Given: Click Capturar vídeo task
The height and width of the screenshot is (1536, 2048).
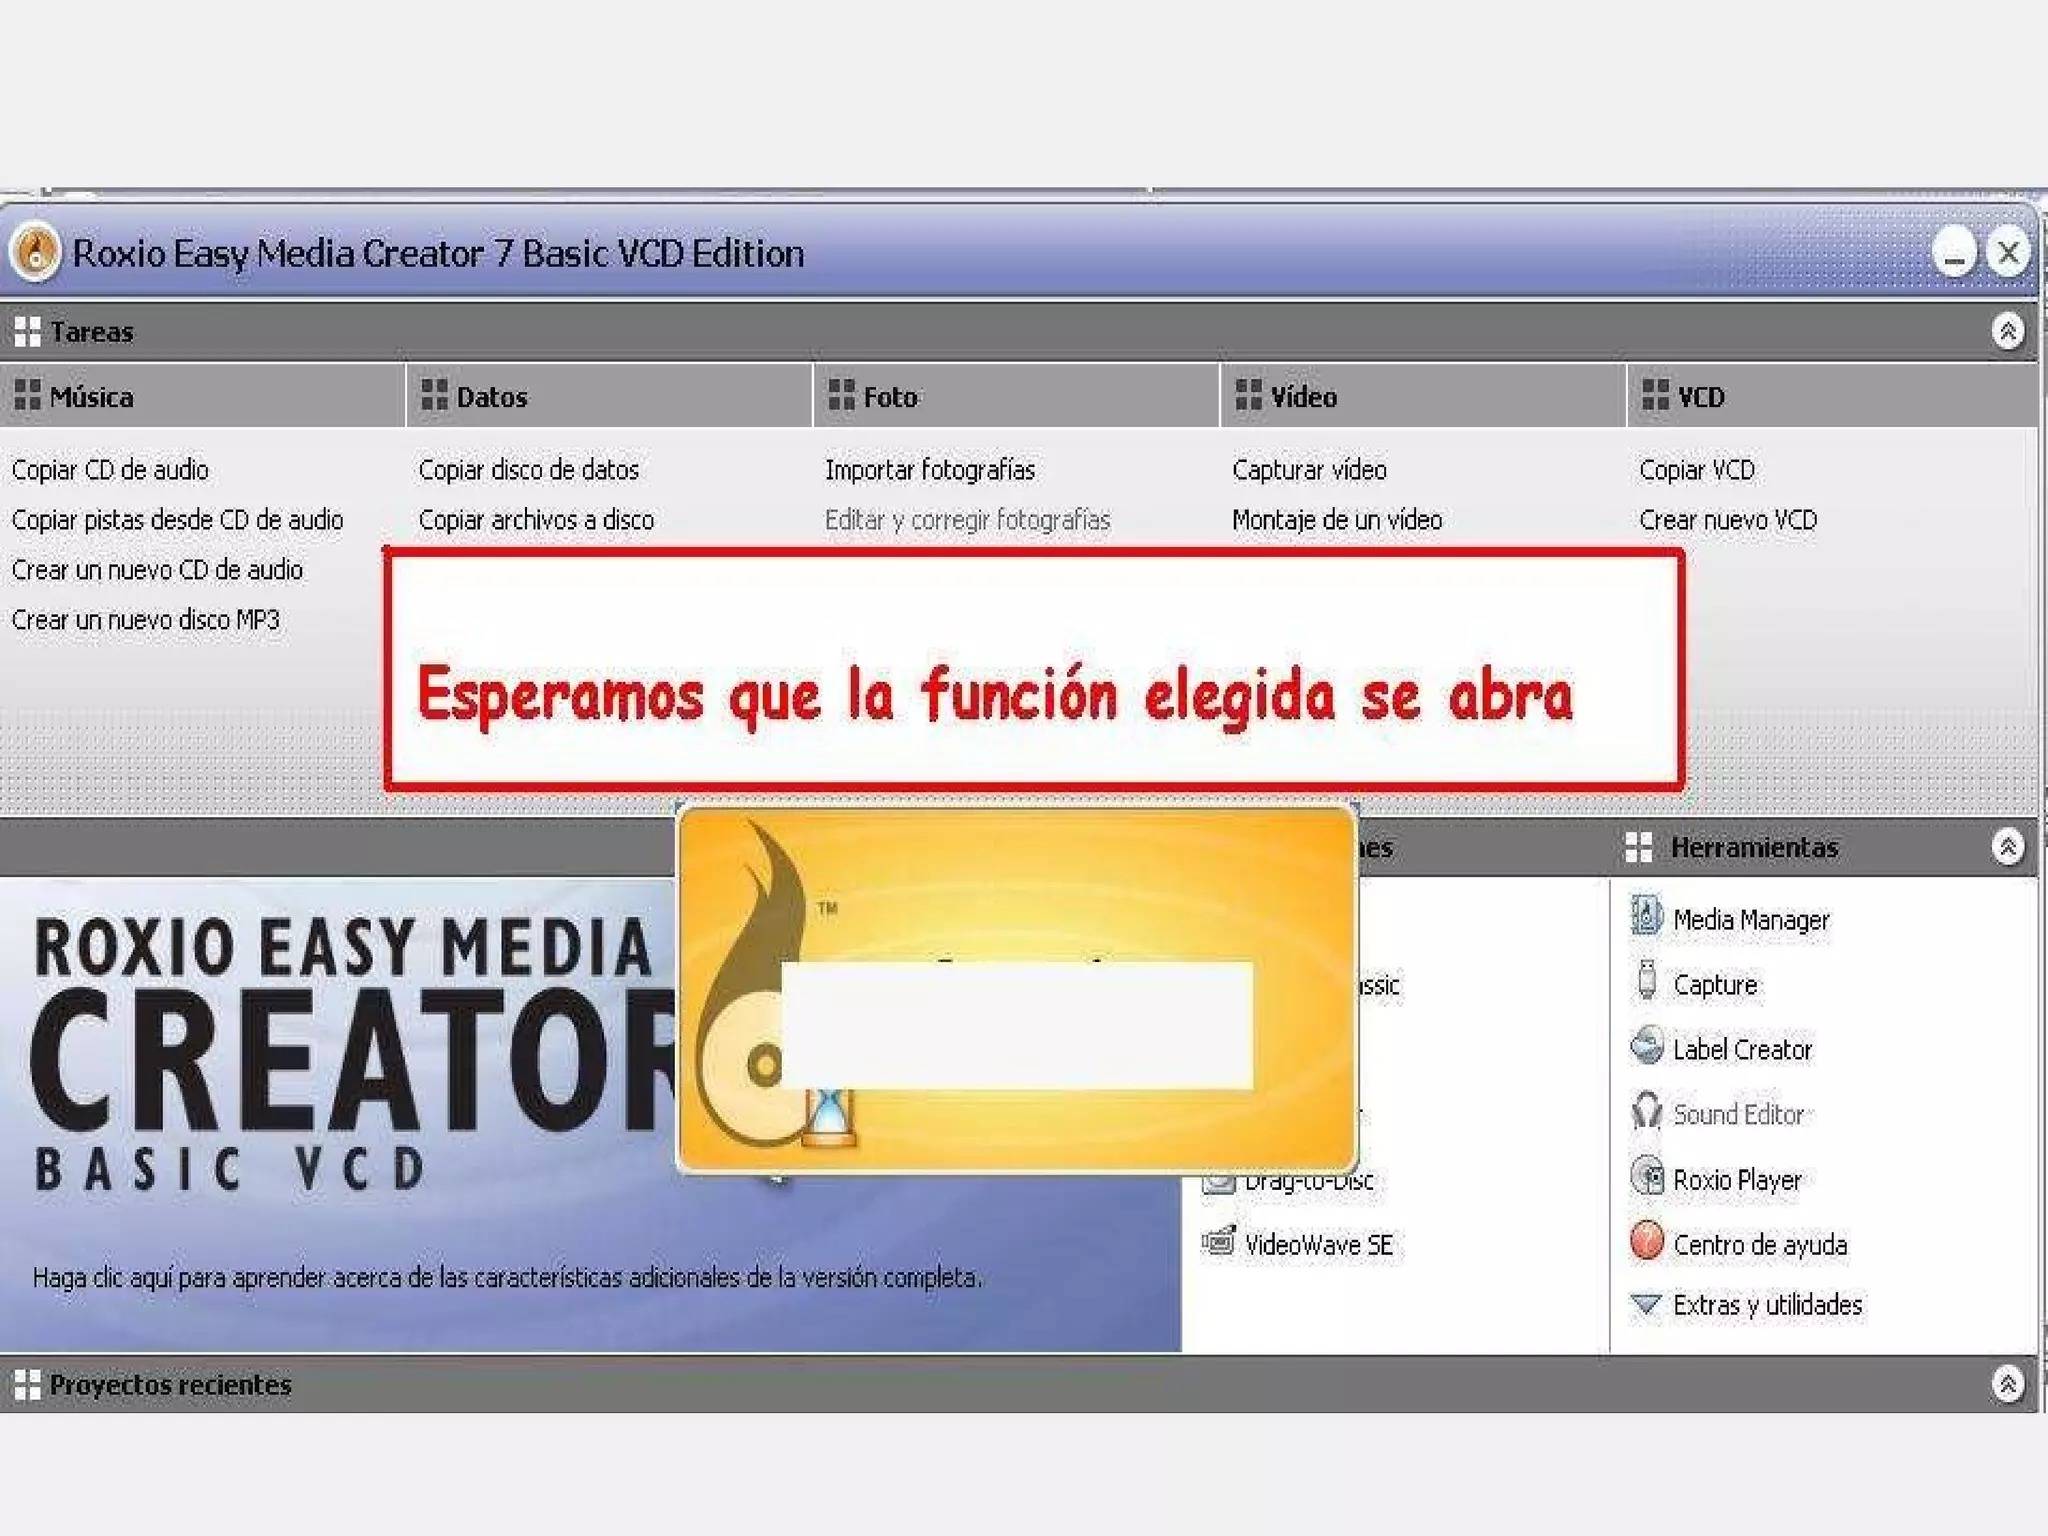Looking at the screenshot, I should (1308, 470).
